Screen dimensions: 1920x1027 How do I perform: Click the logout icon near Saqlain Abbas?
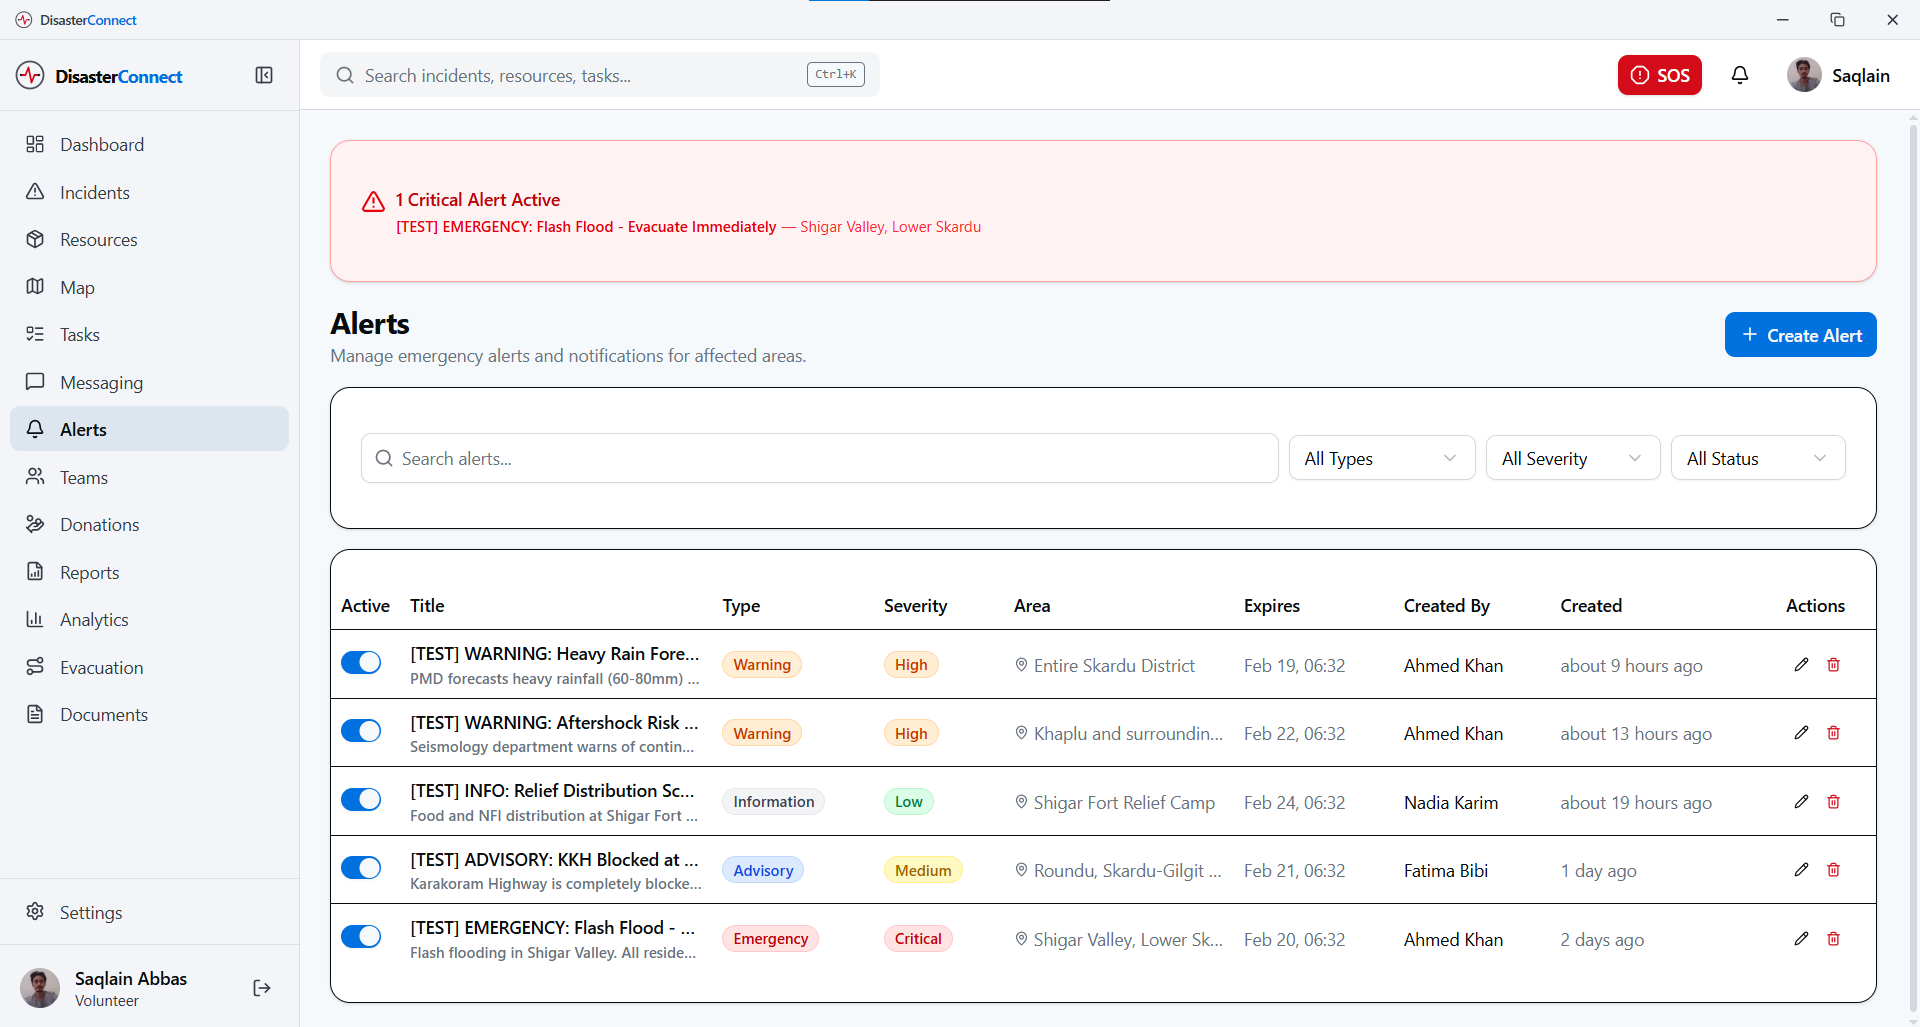pyautogui.click(x=261, y=988)
